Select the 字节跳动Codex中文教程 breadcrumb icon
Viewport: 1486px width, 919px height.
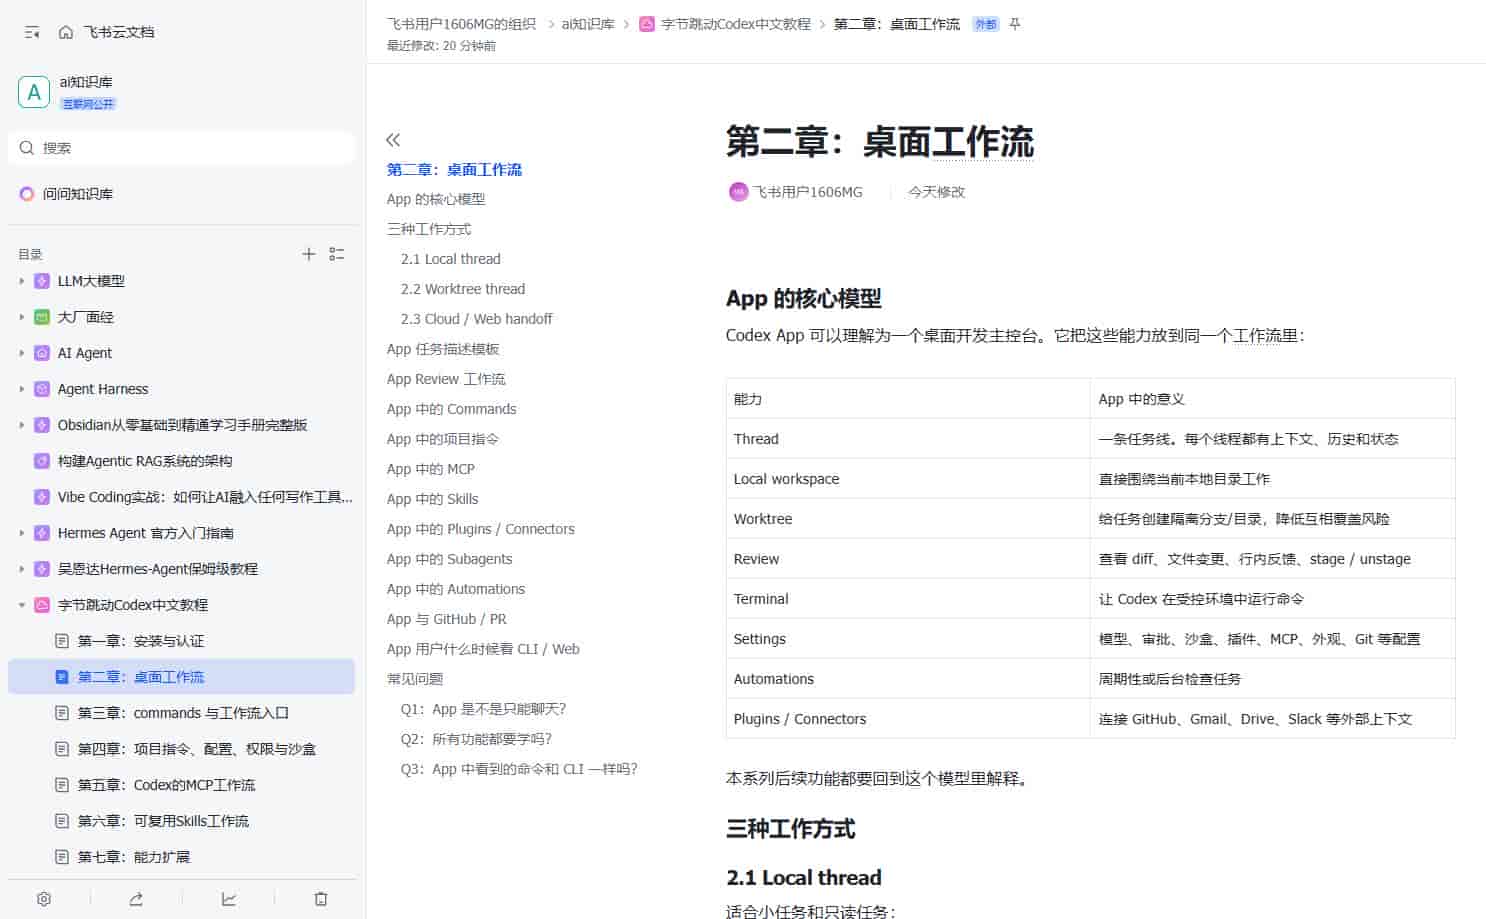coord(647,24)
